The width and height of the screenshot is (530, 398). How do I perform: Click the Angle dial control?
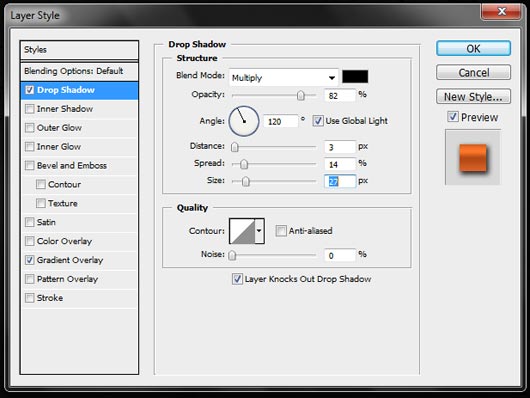pos(244,121)
